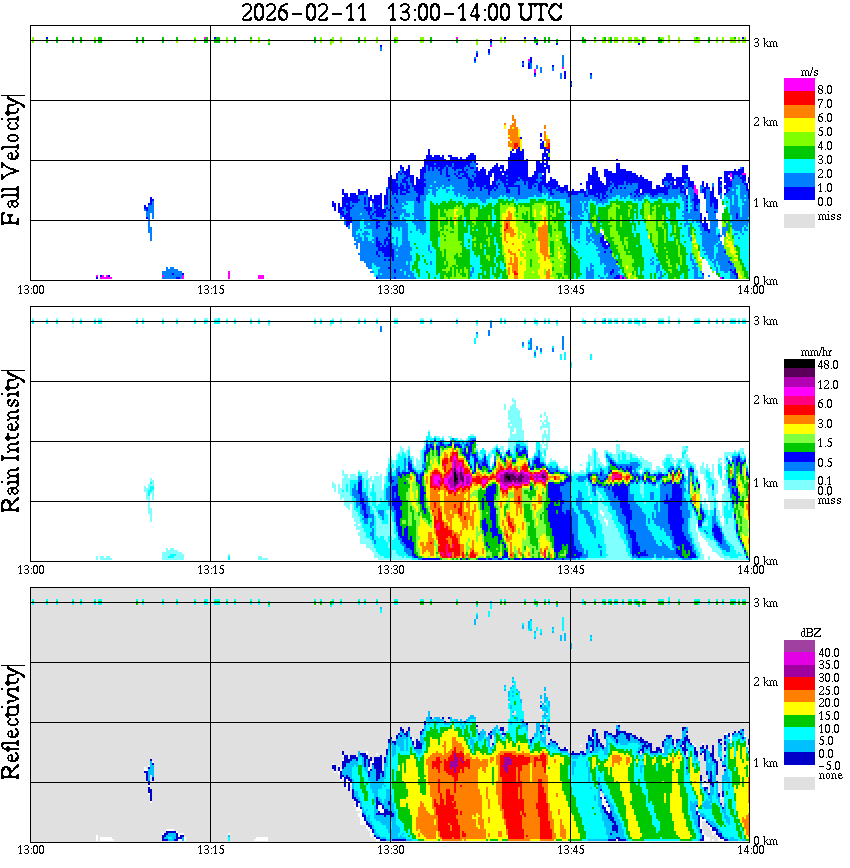Click the '2 km' label of the Fall Velocity plot
850x868 pixels.
[x=766, y=122]
